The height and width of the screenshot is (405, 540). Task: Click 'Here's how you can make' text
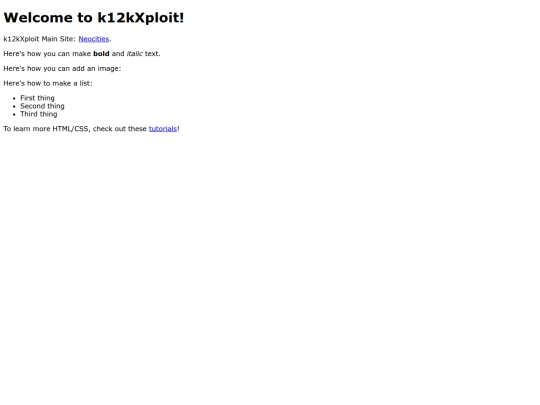pos(47,54)
